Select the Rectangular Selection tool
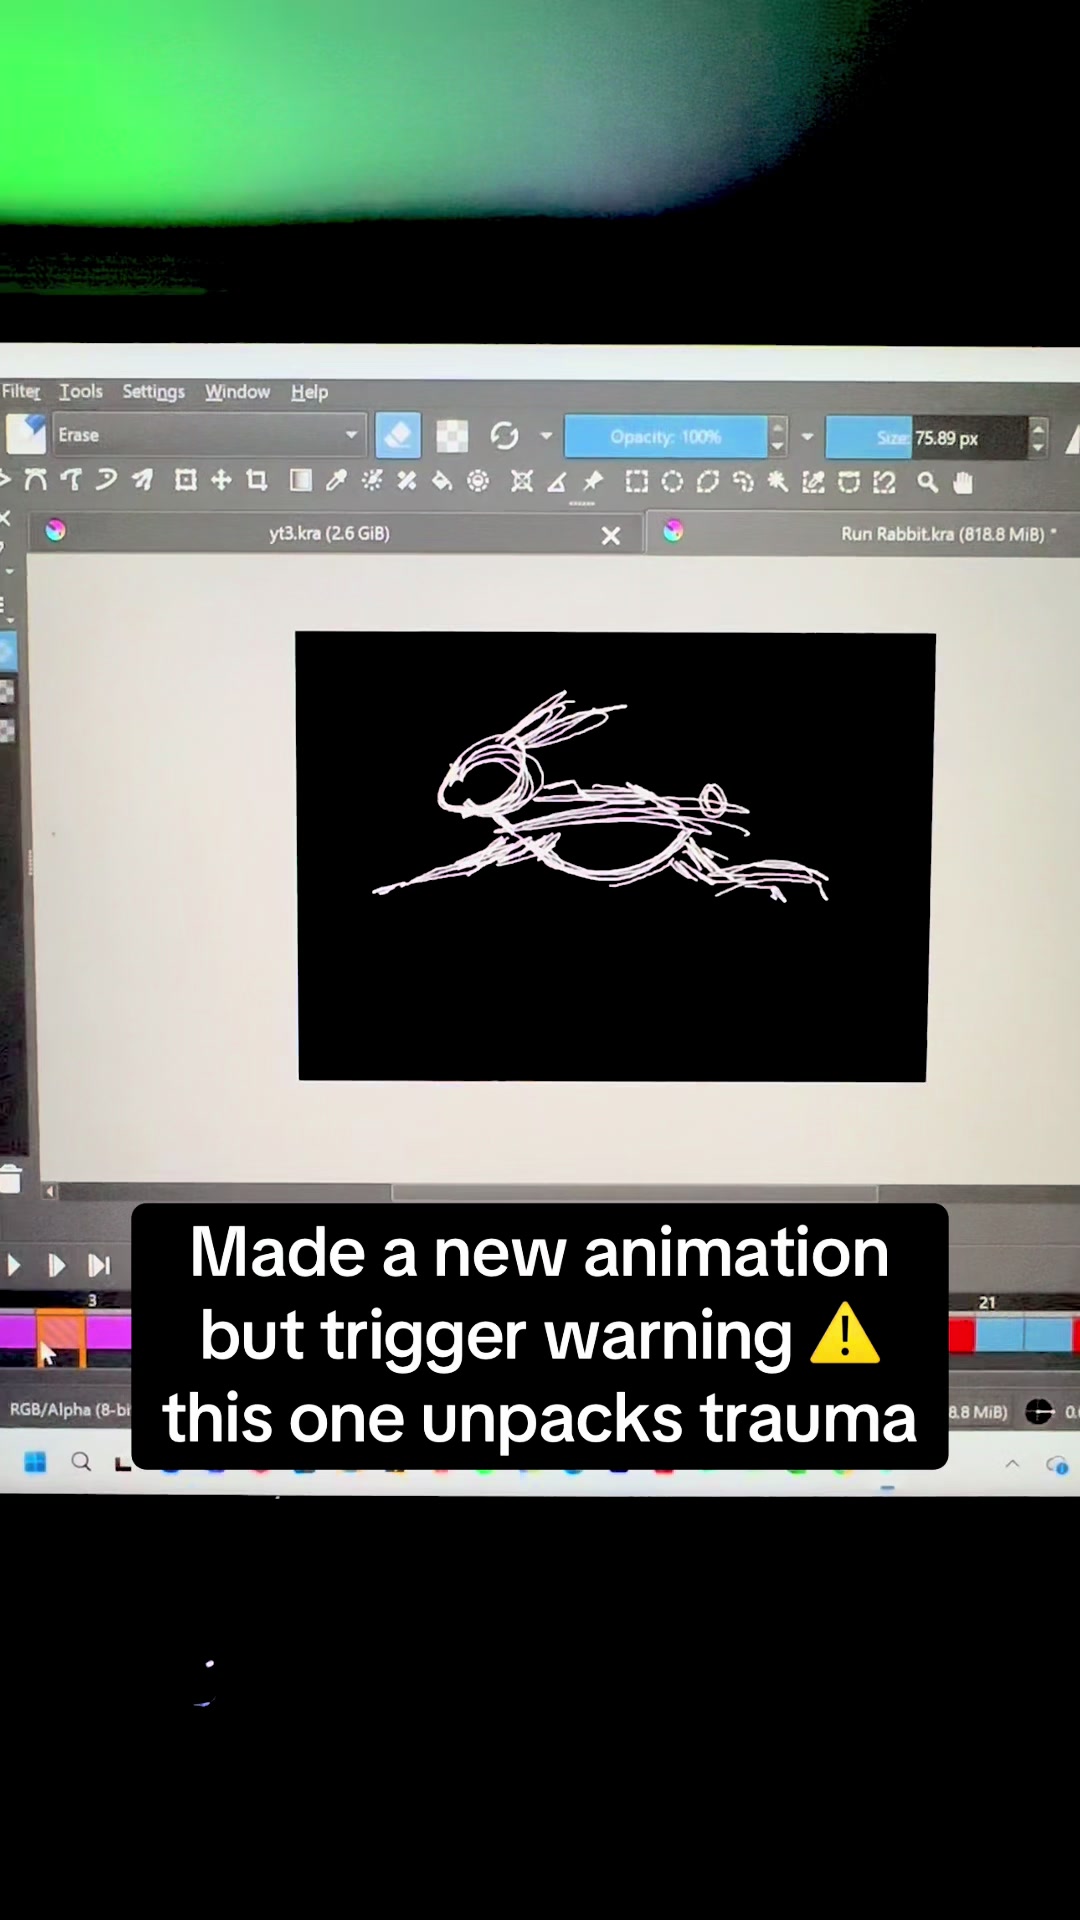Screen dimensions: 1080x1920 [636, 482]
